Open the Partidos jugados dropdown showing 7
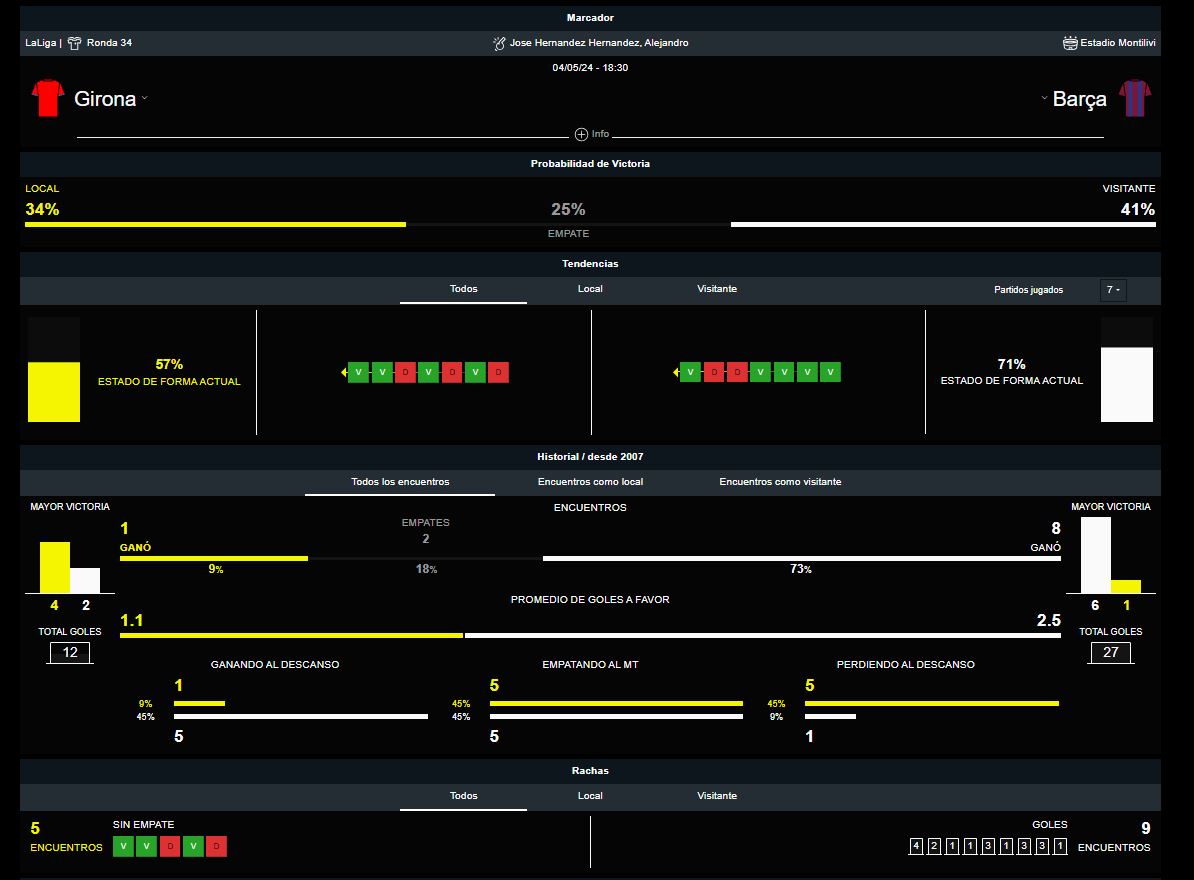 pyautogui.click(x=1112, y=290)
